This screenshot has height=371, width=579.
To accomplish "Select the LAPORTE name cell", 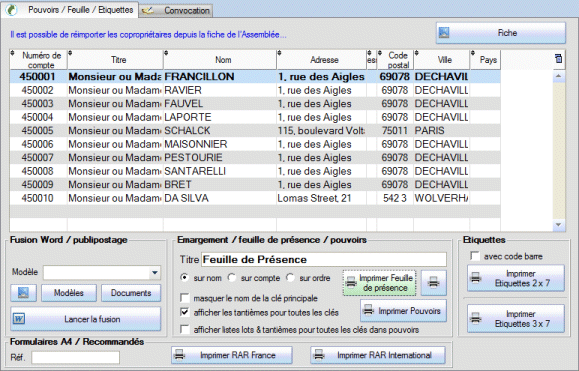I will (220, 117).
